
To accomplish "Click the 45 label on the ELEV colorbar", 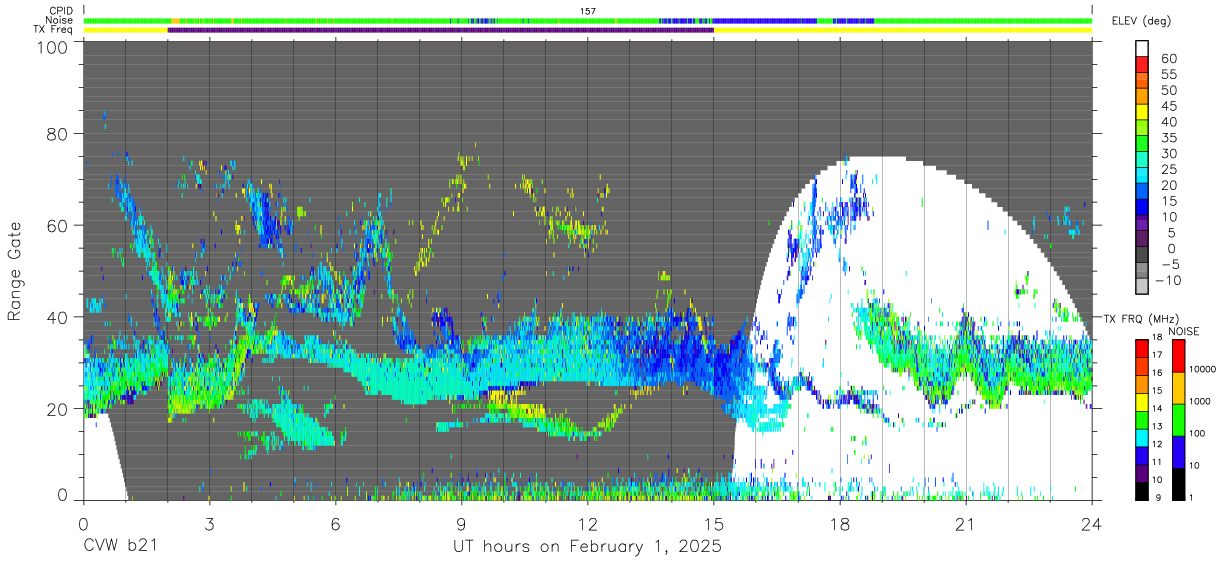I will (1168, 106).
